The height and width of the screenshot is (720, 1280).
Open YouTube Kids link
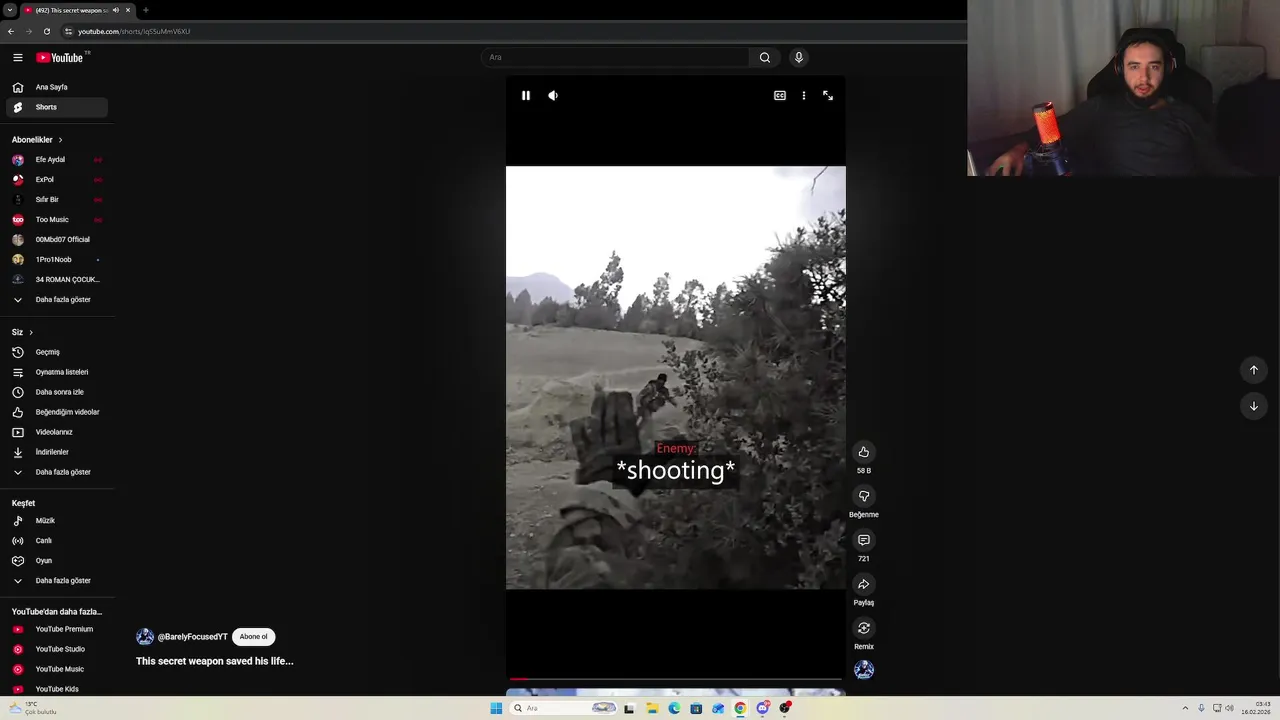pos(57,689)
